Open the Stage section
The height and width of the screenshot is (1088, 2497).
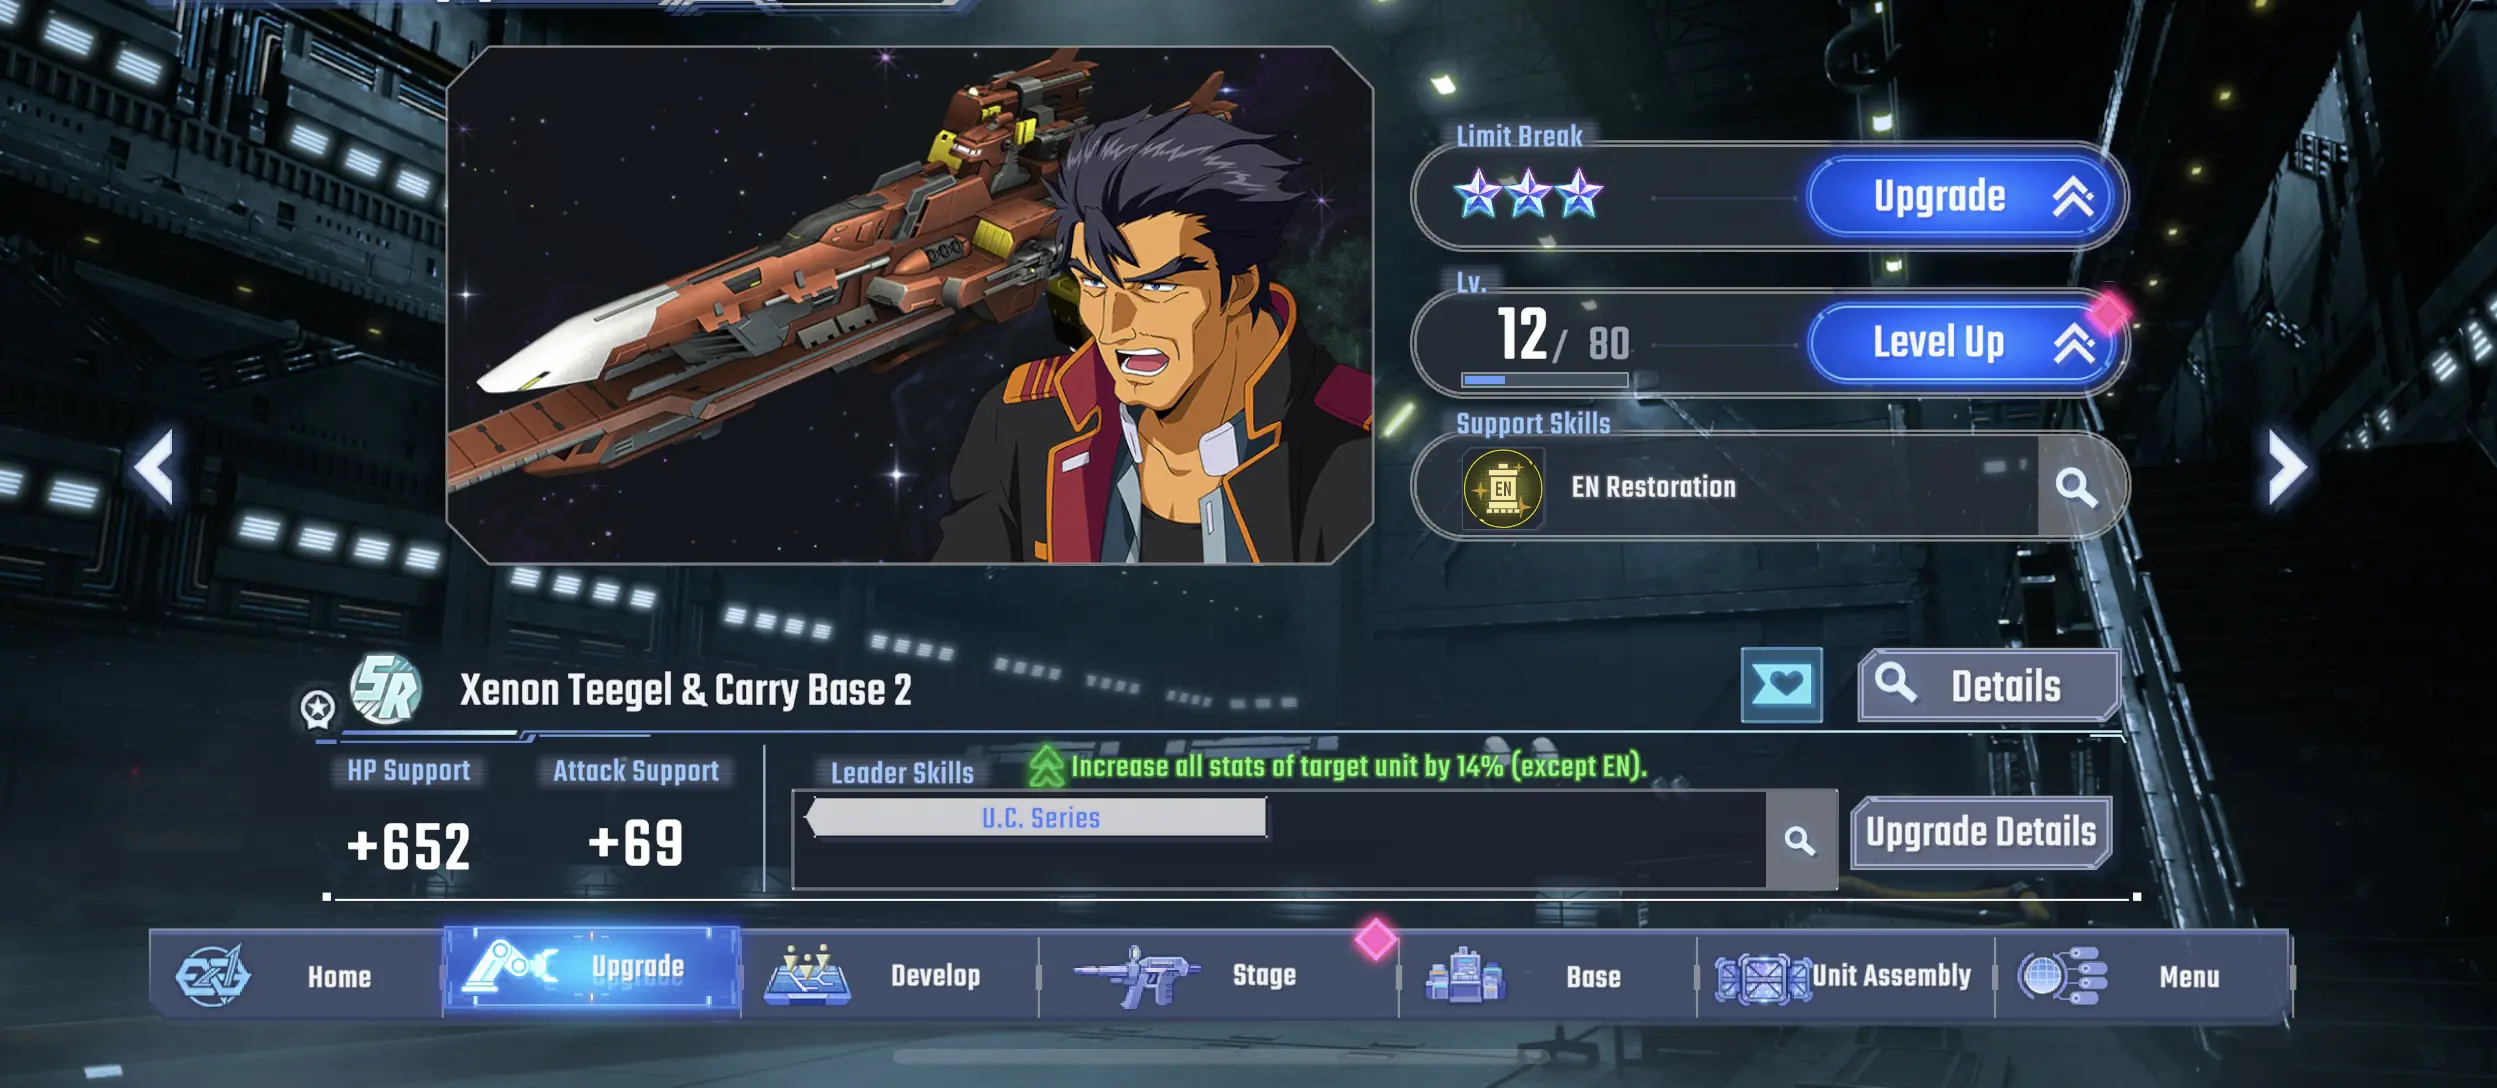(x=1218, y=975)
